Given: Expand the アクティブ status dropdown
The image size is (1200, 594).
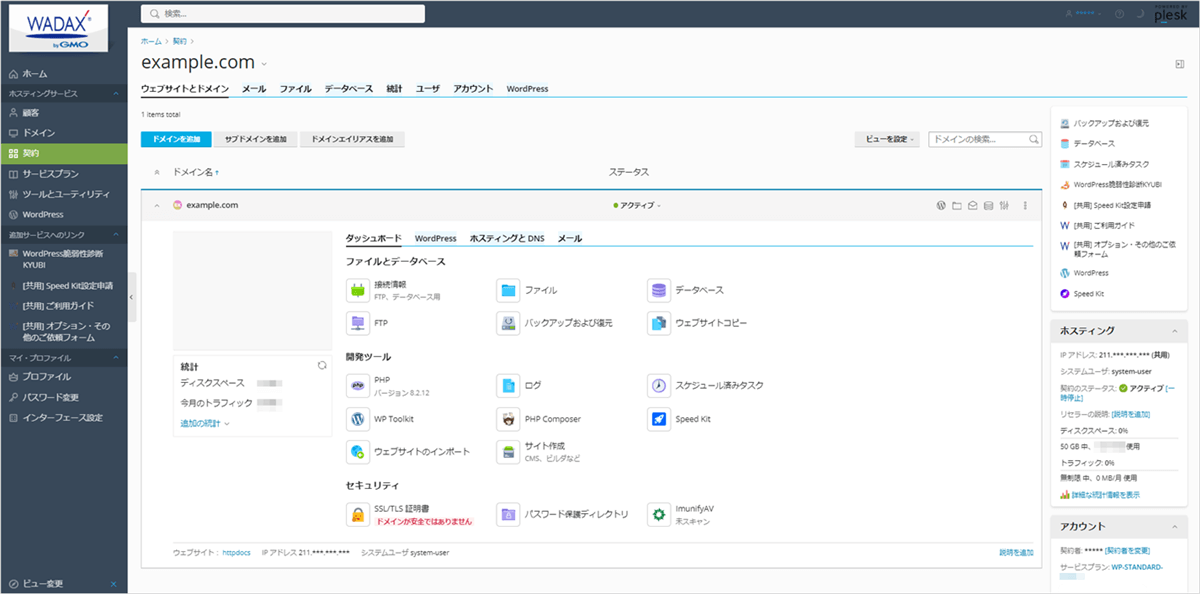Looking at the screenshot, I should [x=638, y=206].
